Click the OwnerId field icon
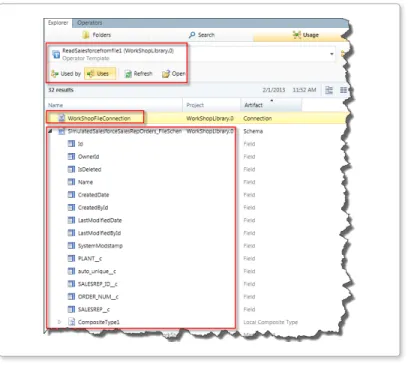408x366 pixels. [x=71, y=156]
